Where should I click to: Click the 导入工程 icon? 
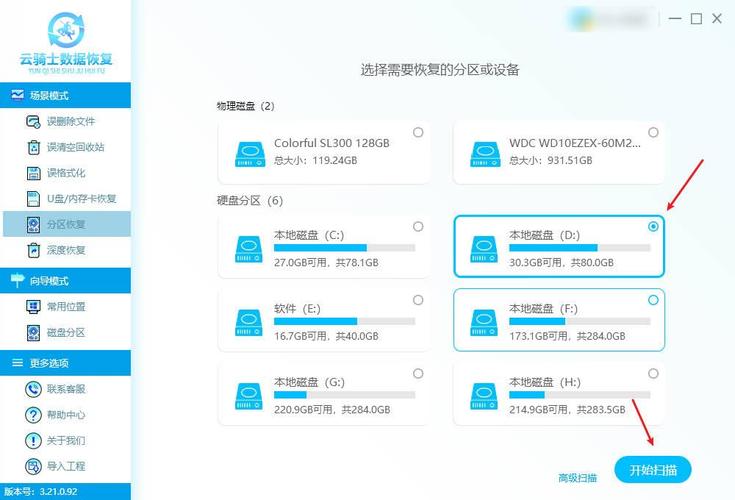coord(33,466)
